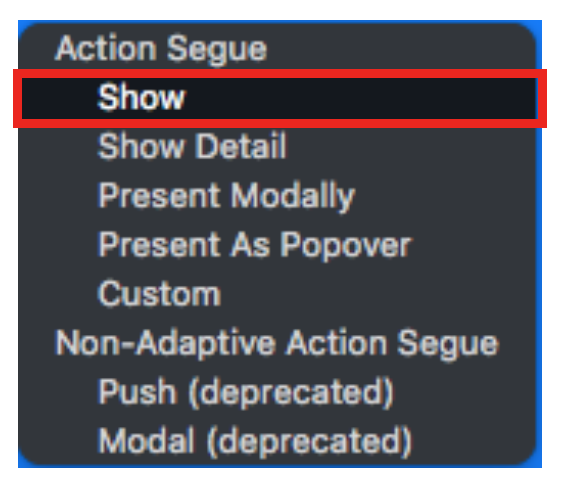Image resolution: width=566 pixels, height=484 pixels.
Task: Pick the deprecated Push non-adaptive segue
Action: [x=280, y=392]
